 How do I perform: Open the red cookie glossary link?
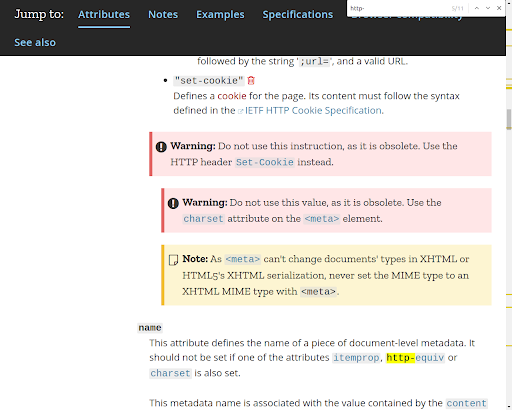pyautogui.click(x=232, y=96)
